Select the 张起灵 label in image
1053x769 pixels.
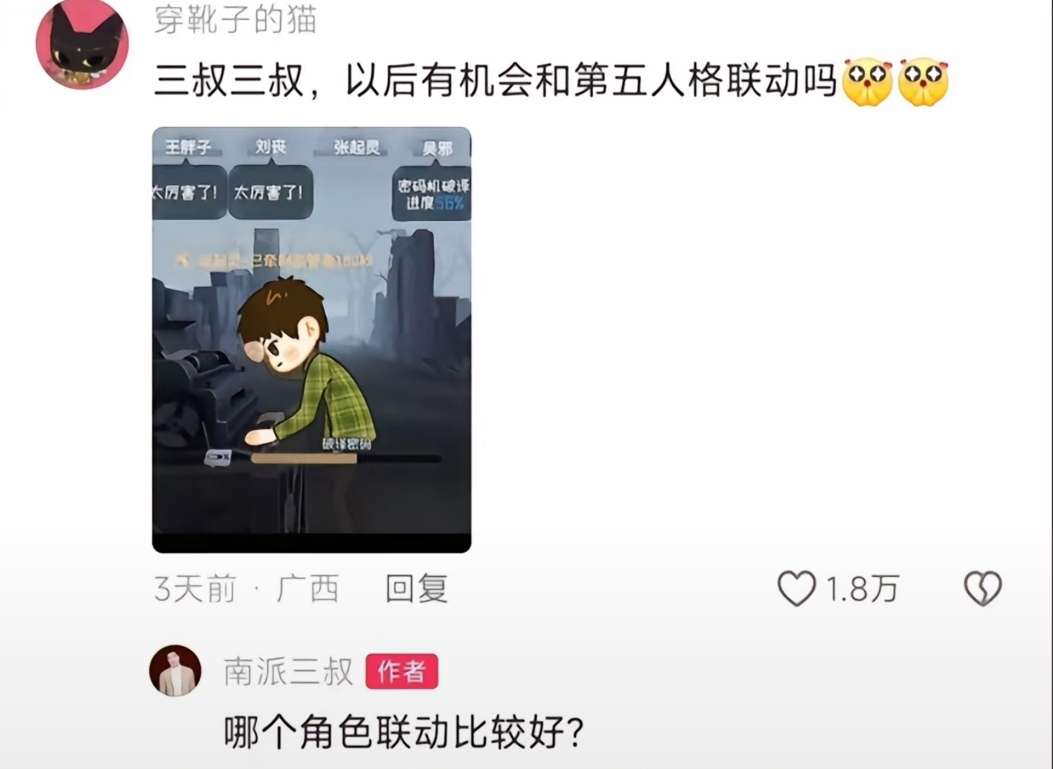click(357, 146)
